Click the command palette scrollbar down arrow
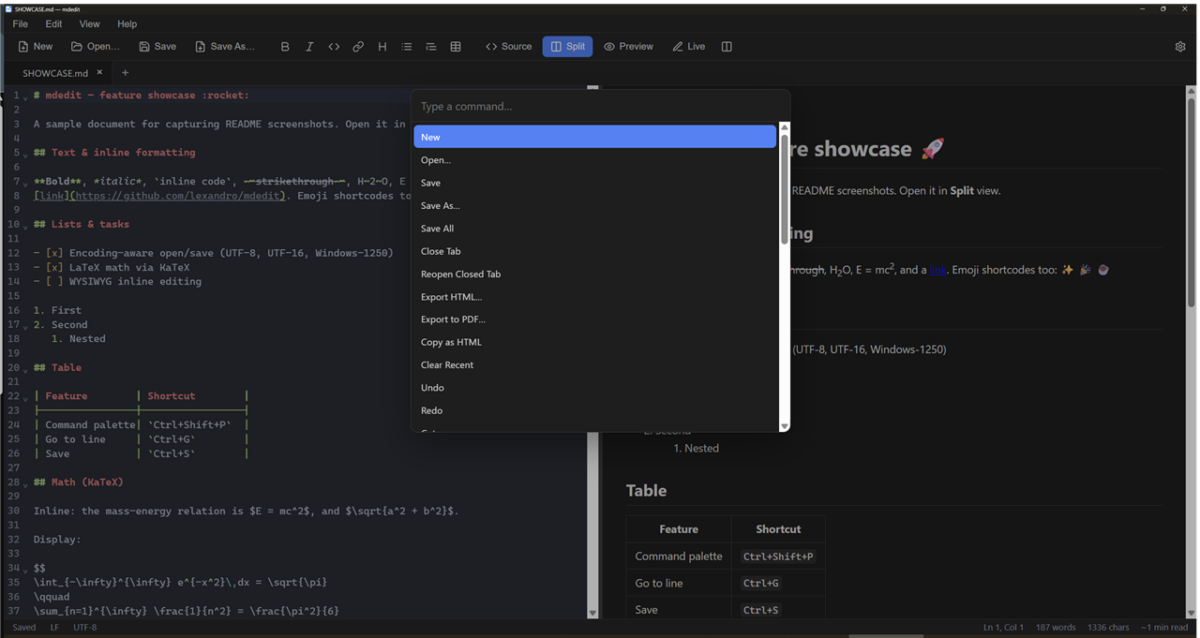Screen dimensions: 1200x638 784,426
